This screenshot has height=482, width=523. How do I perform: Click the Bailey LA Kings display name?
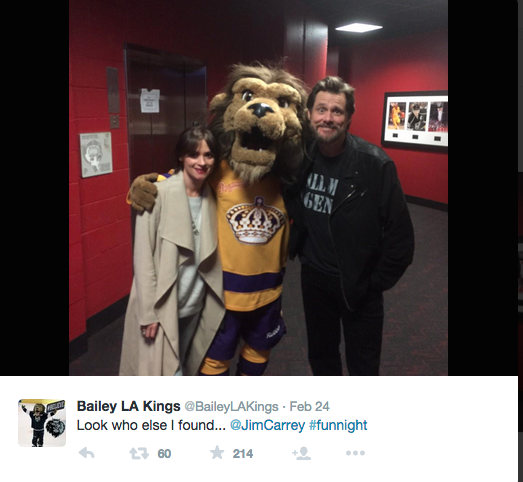[x=128, y=406]
